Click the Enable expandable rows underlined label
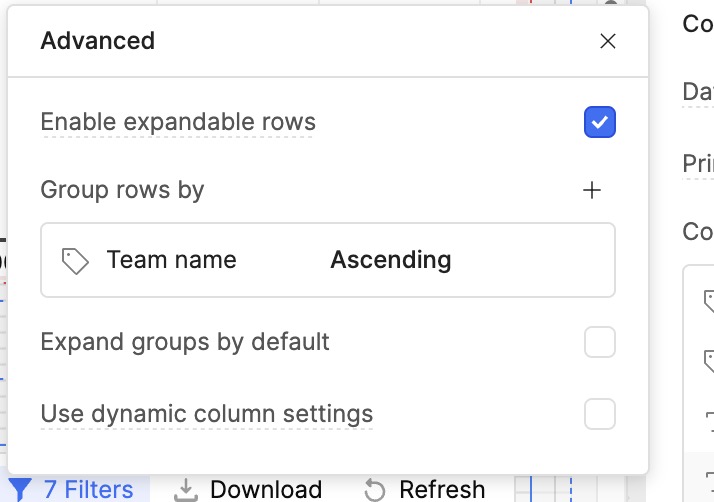The image size is (714, 502). point(178,123)
